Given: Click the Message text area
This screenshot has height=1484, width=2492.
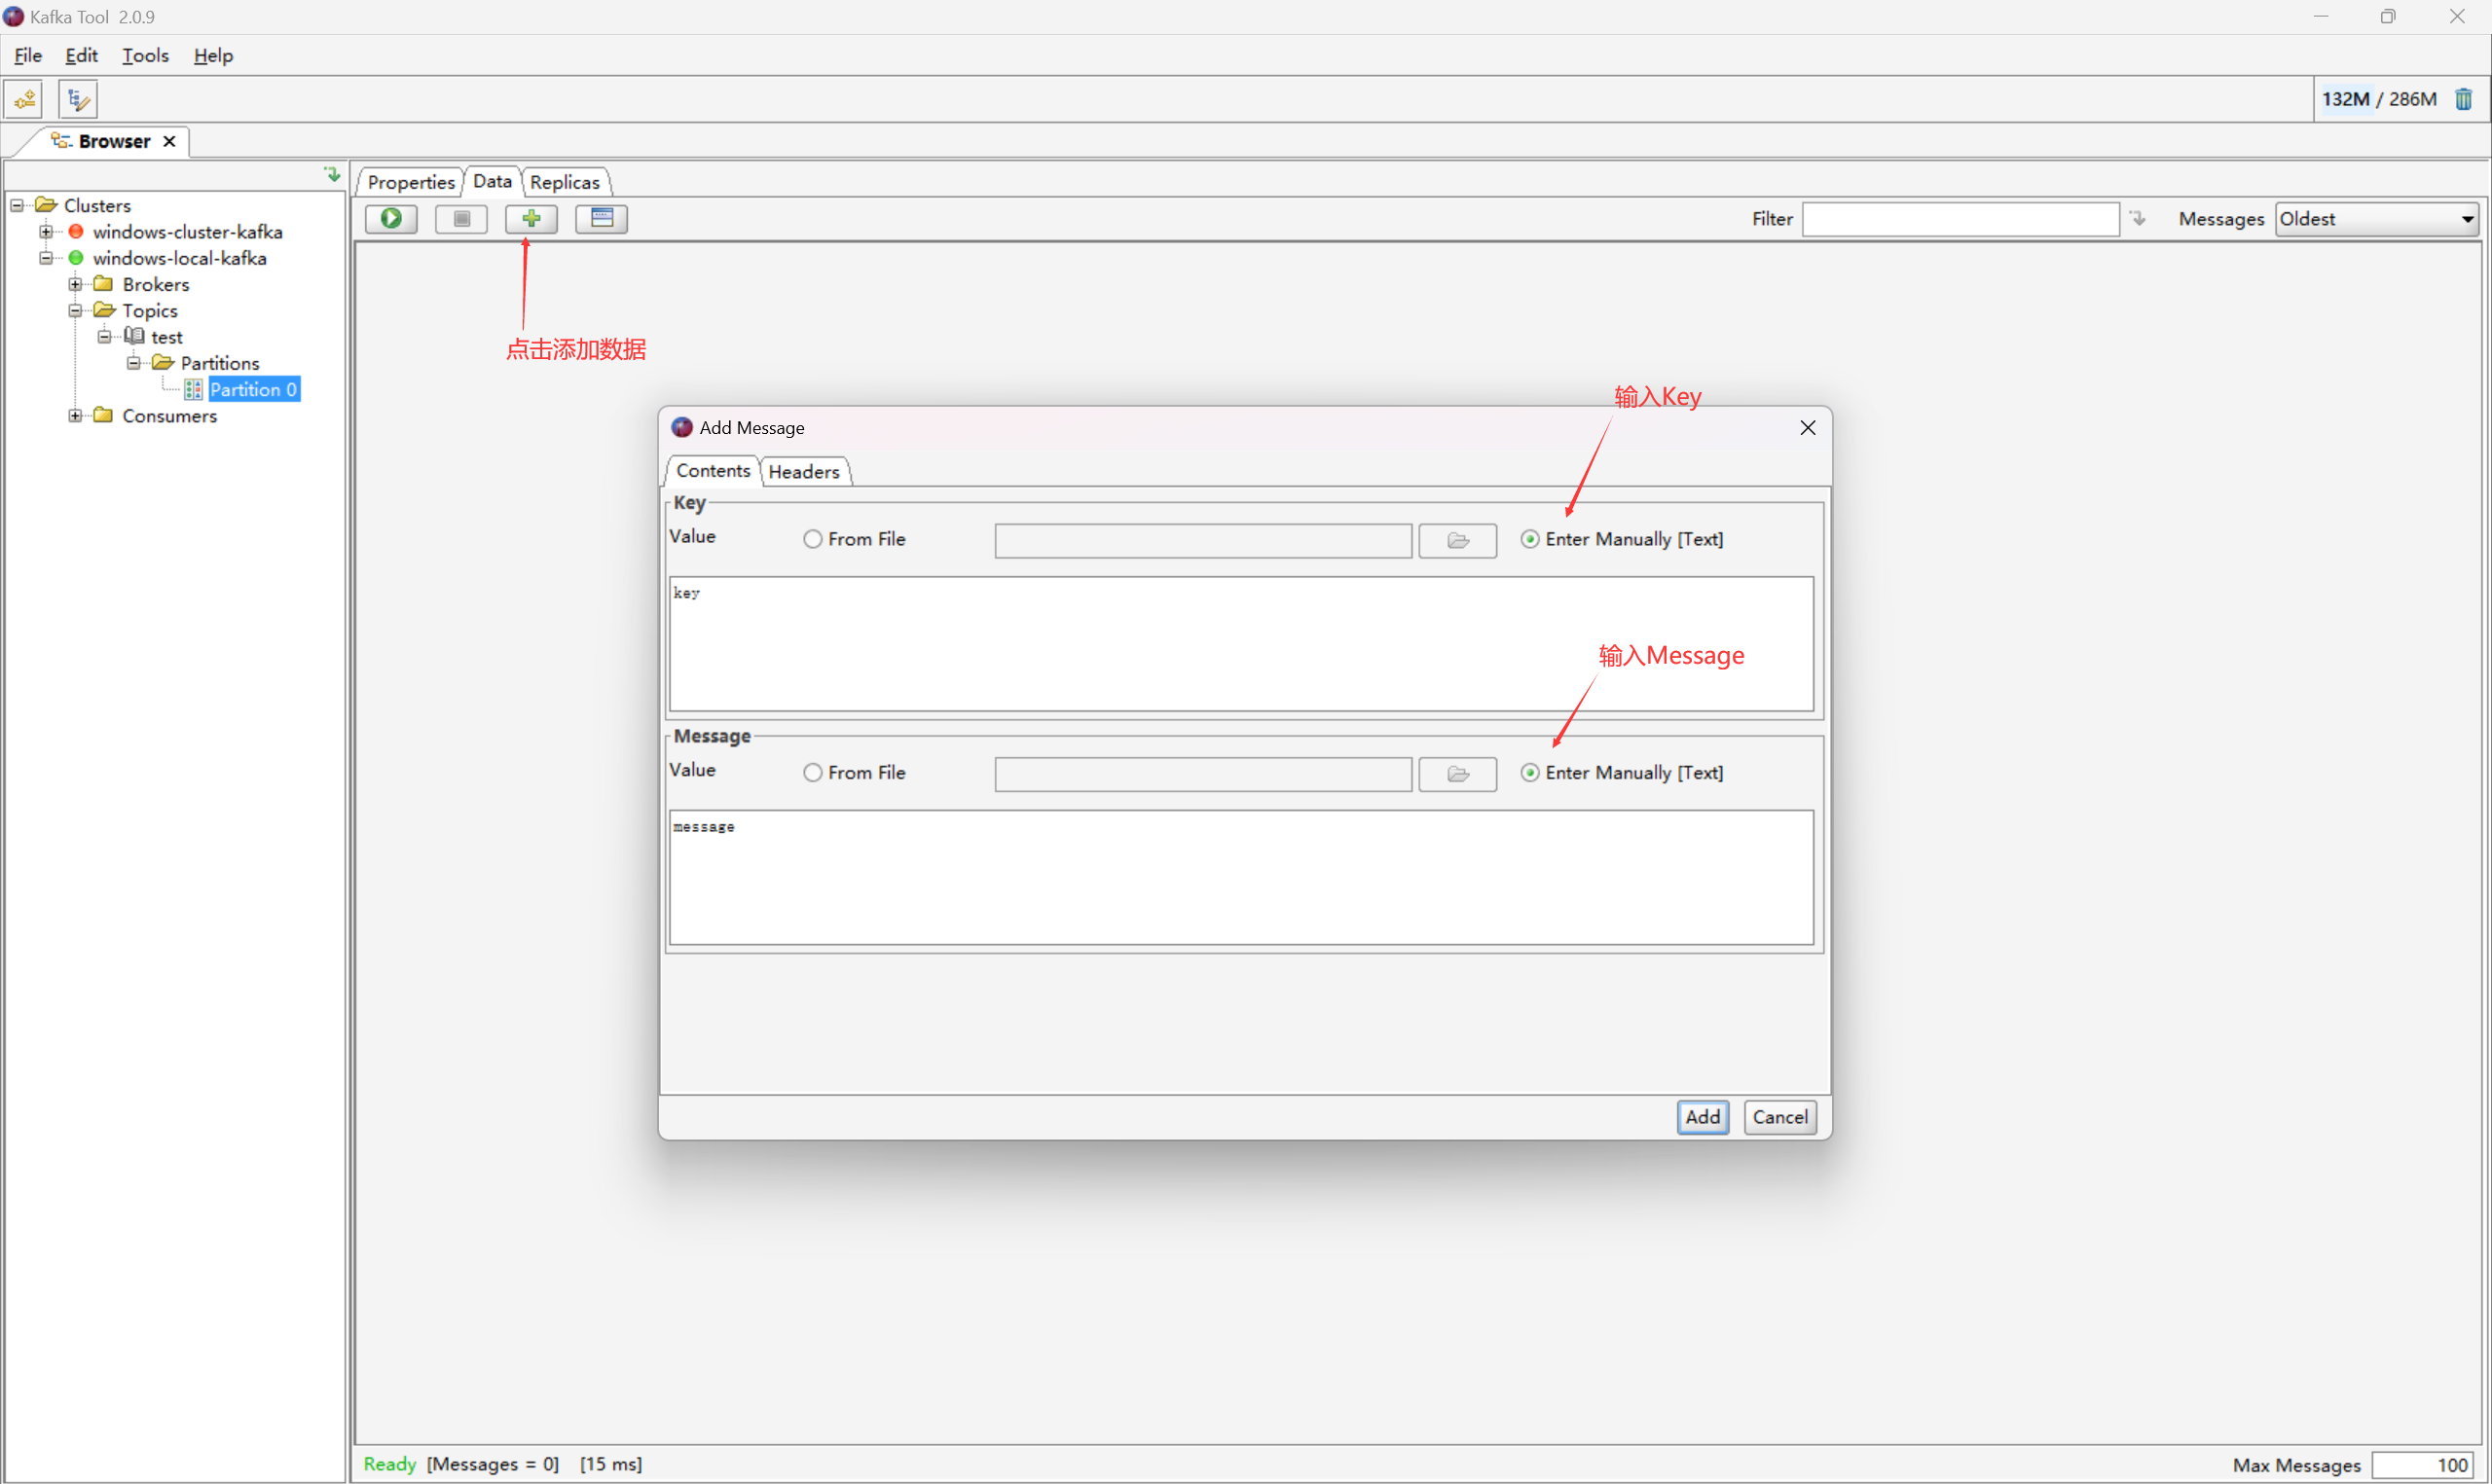Looking at the screenshot, I should (x=1241, y=878).
